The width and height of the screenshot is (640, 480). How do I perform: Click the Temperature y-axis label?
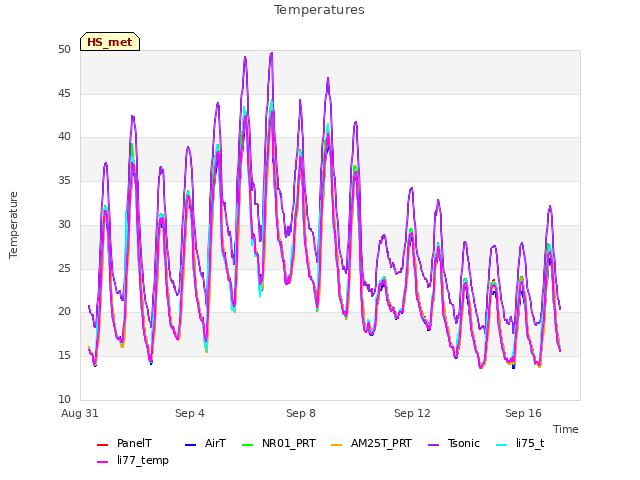(x=13, y=225)
